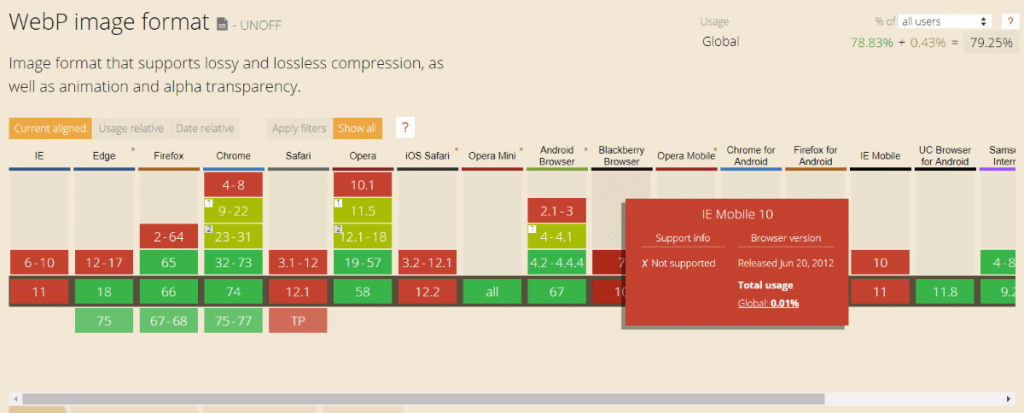Click note marker 2 on Chrome 23-31
Screen dimensions: 1024x413
(x=208, y=229)
